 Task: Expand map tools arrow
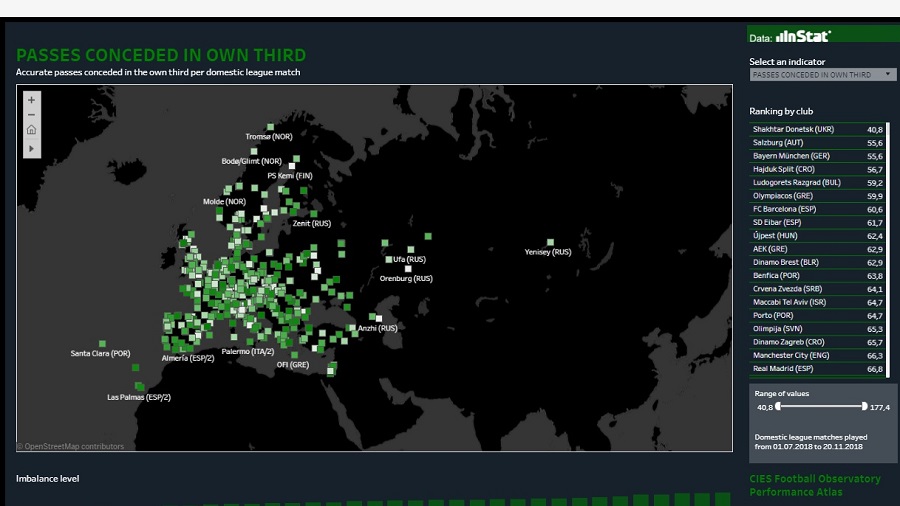[x=32, y=149]
